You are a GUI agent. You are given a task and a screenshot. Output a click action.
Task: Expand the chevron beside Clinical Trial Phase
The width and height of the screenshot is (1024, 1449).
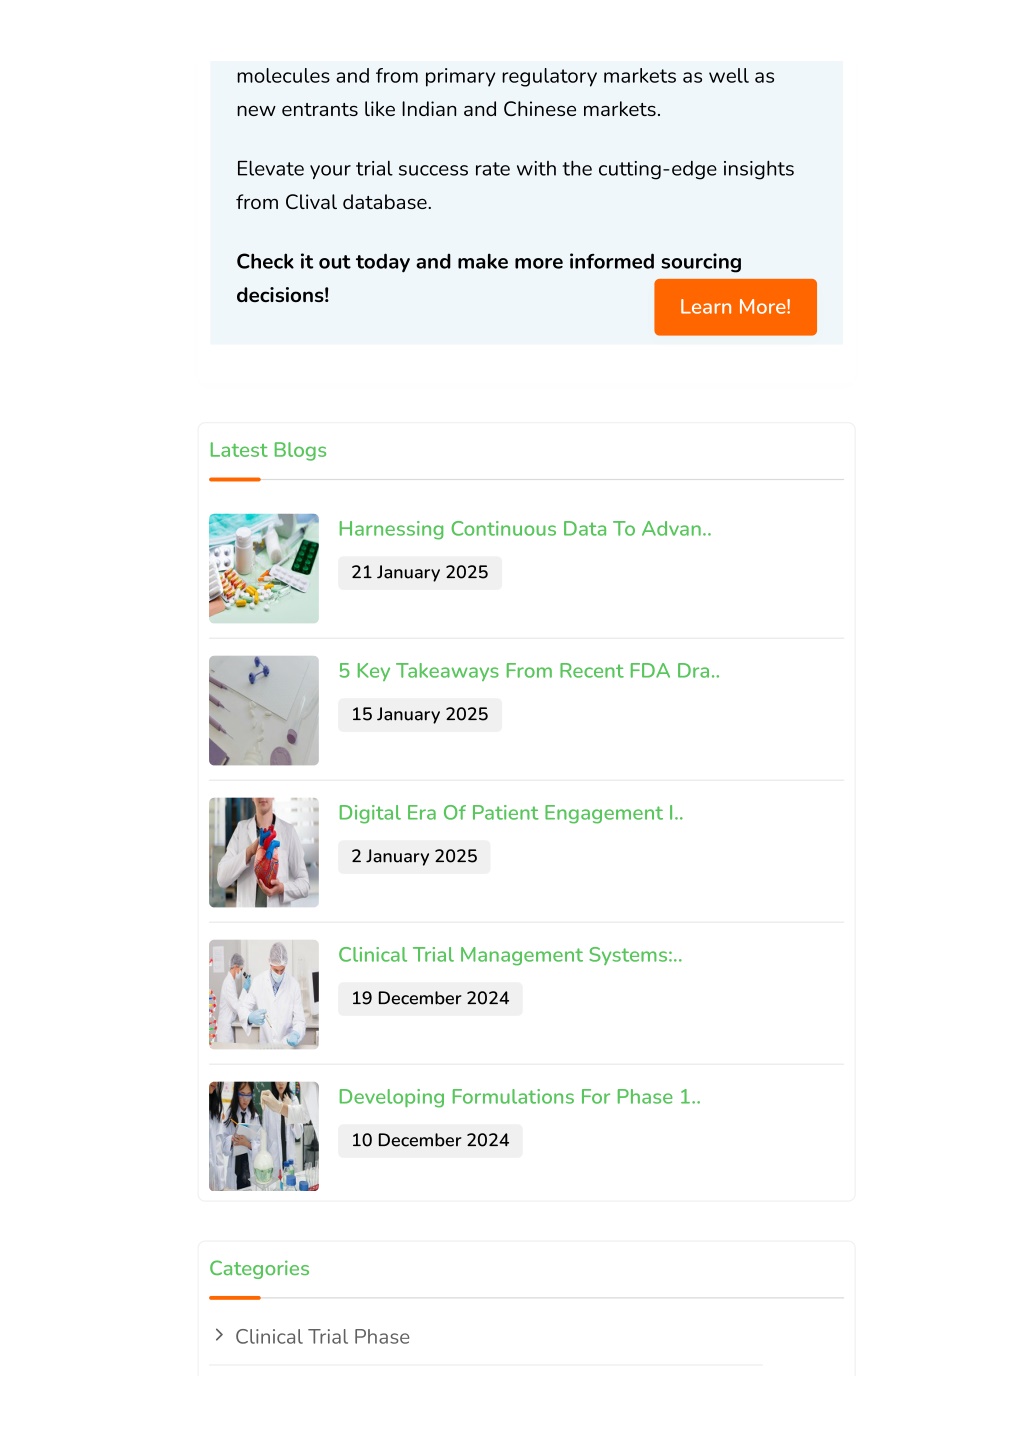pyautogui.click(x=219, y=1335)
